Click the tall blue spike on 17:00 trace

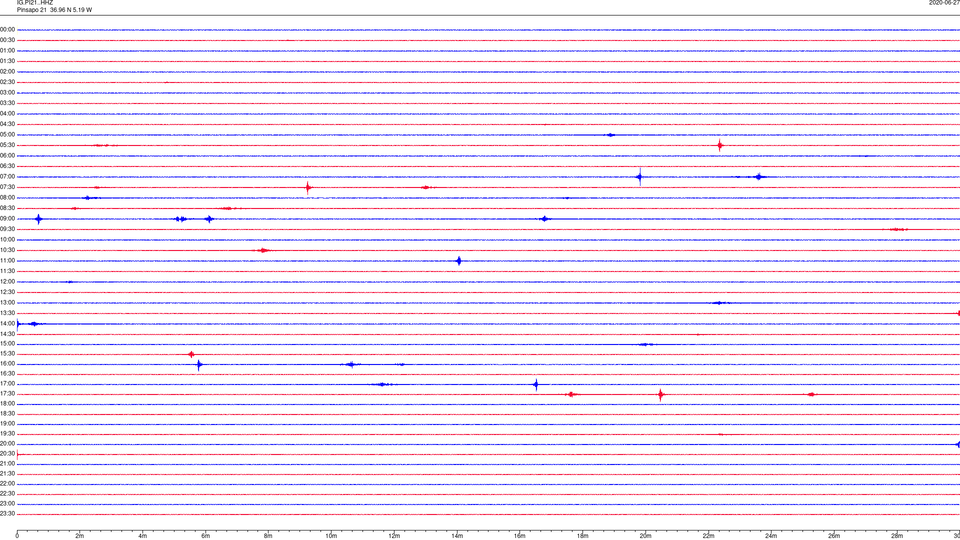536,384
